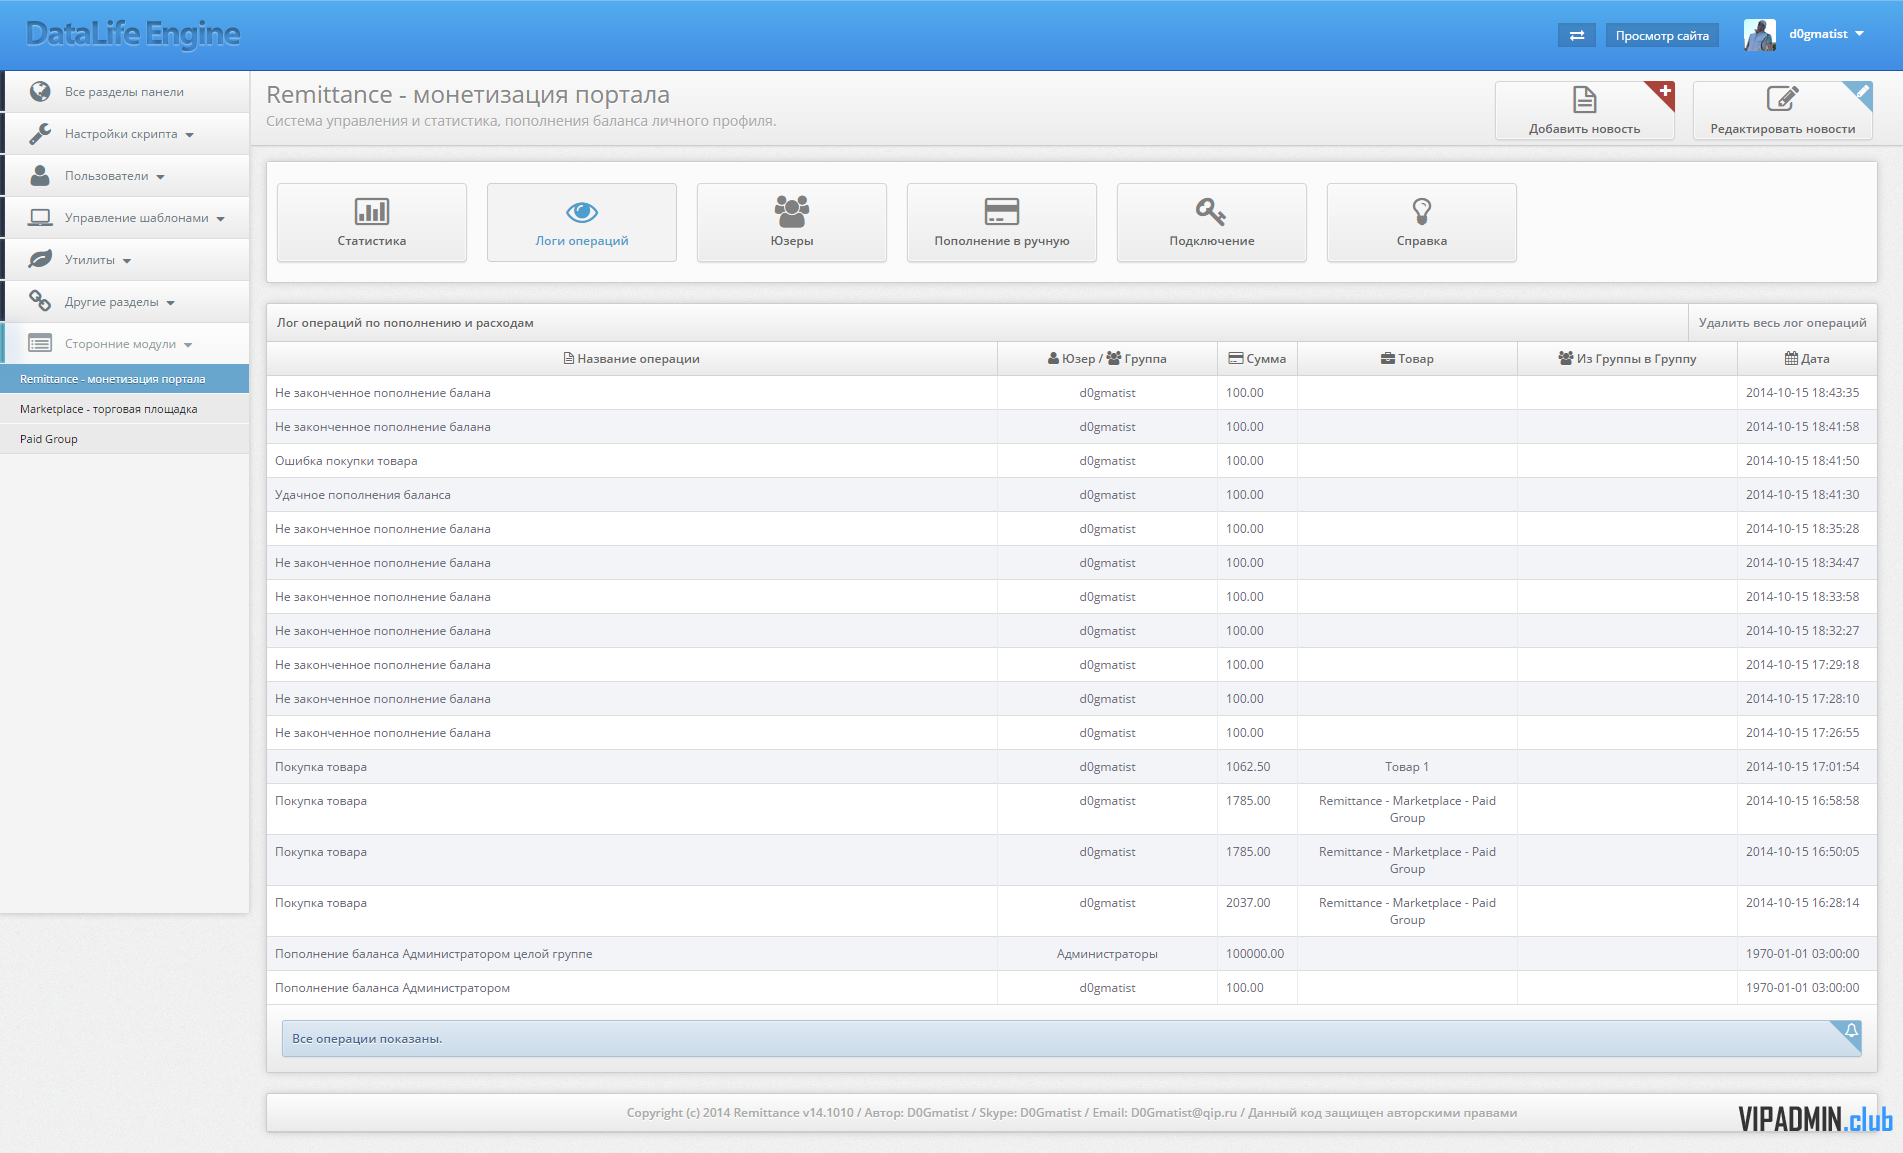
Task: Click the Редактировать новости button label
Action: 1782,129
